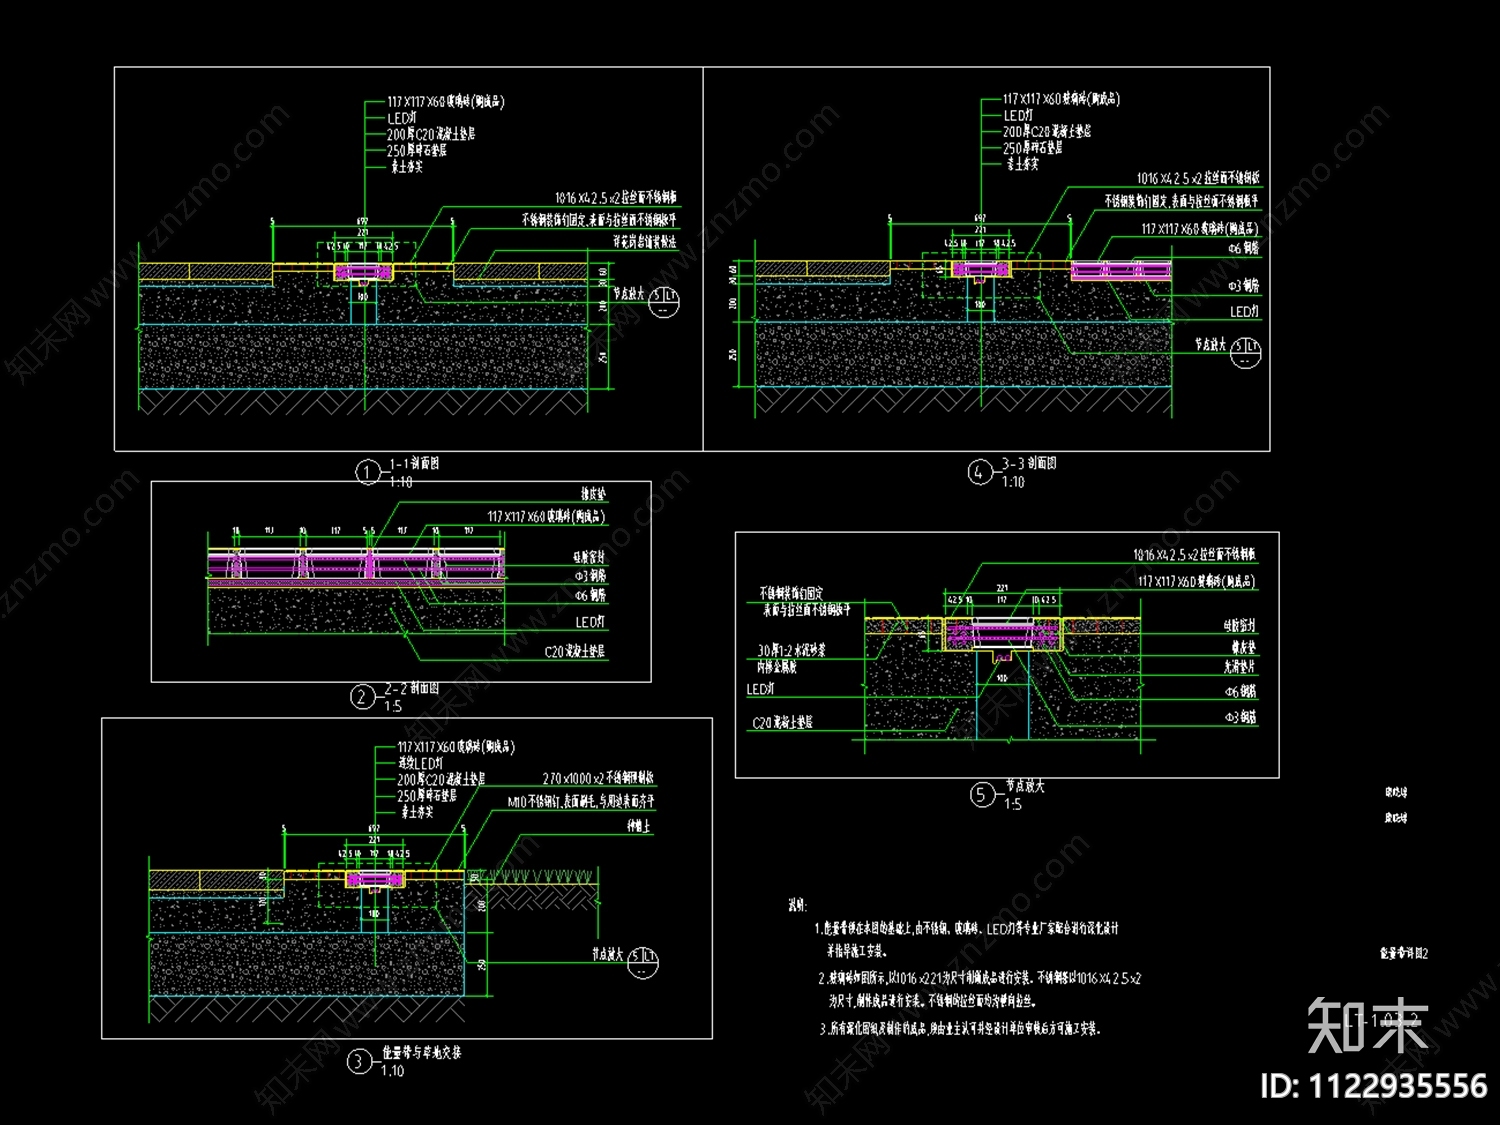
Task: Click the circled 2 drawing number marker
Action: tap(363, 697)
